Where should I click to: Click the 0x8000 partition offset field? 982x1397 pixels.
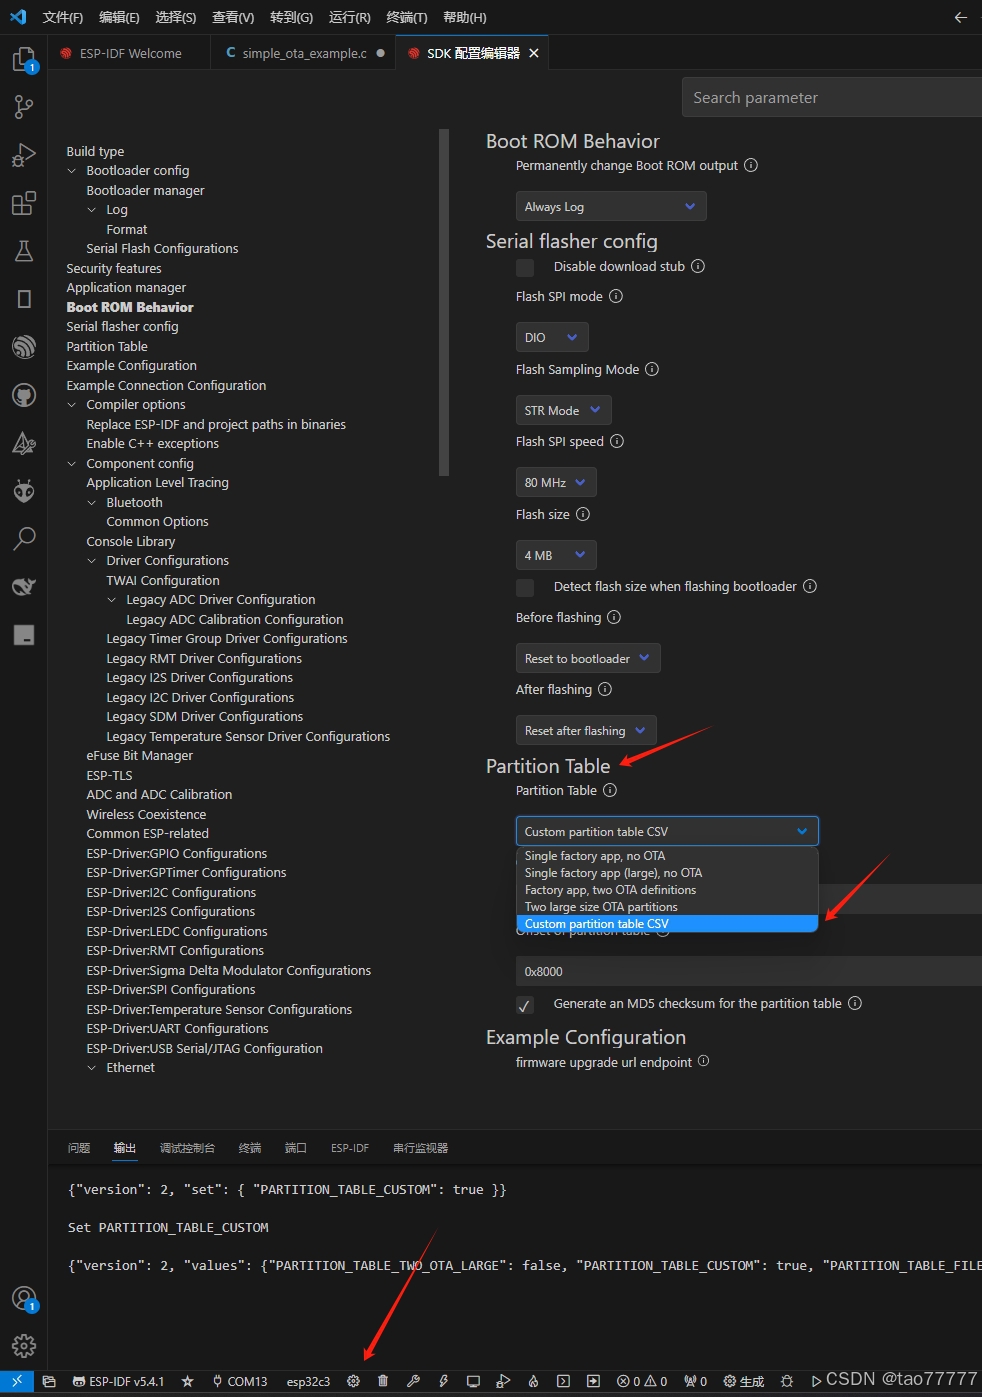pos(749,971)
